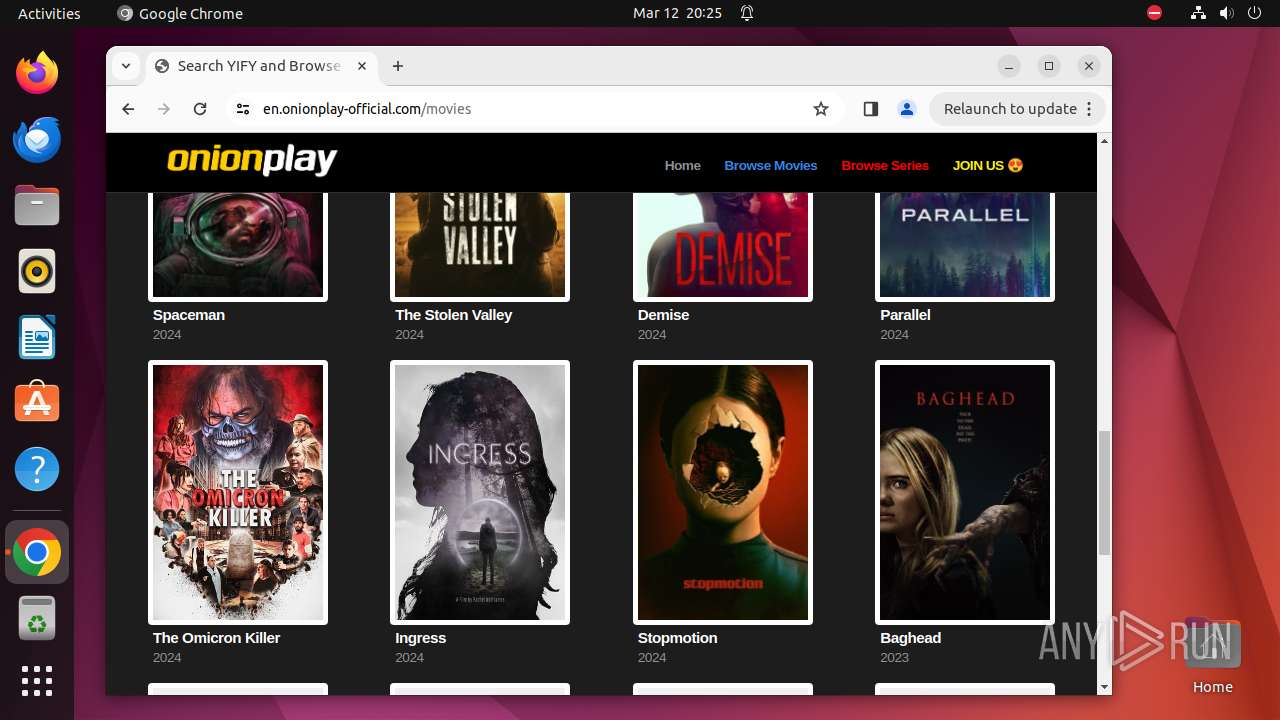This screenshot has height=720, width=1280.
Task: Show Applications grid in dock
Action: coord(37,681)
